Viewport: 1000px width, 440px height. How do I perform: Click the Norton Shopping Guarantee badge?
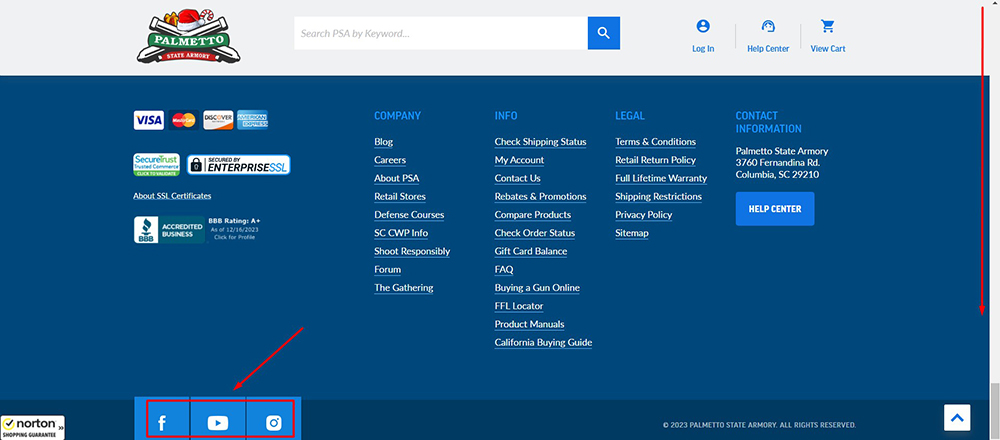tap(32, 428)
